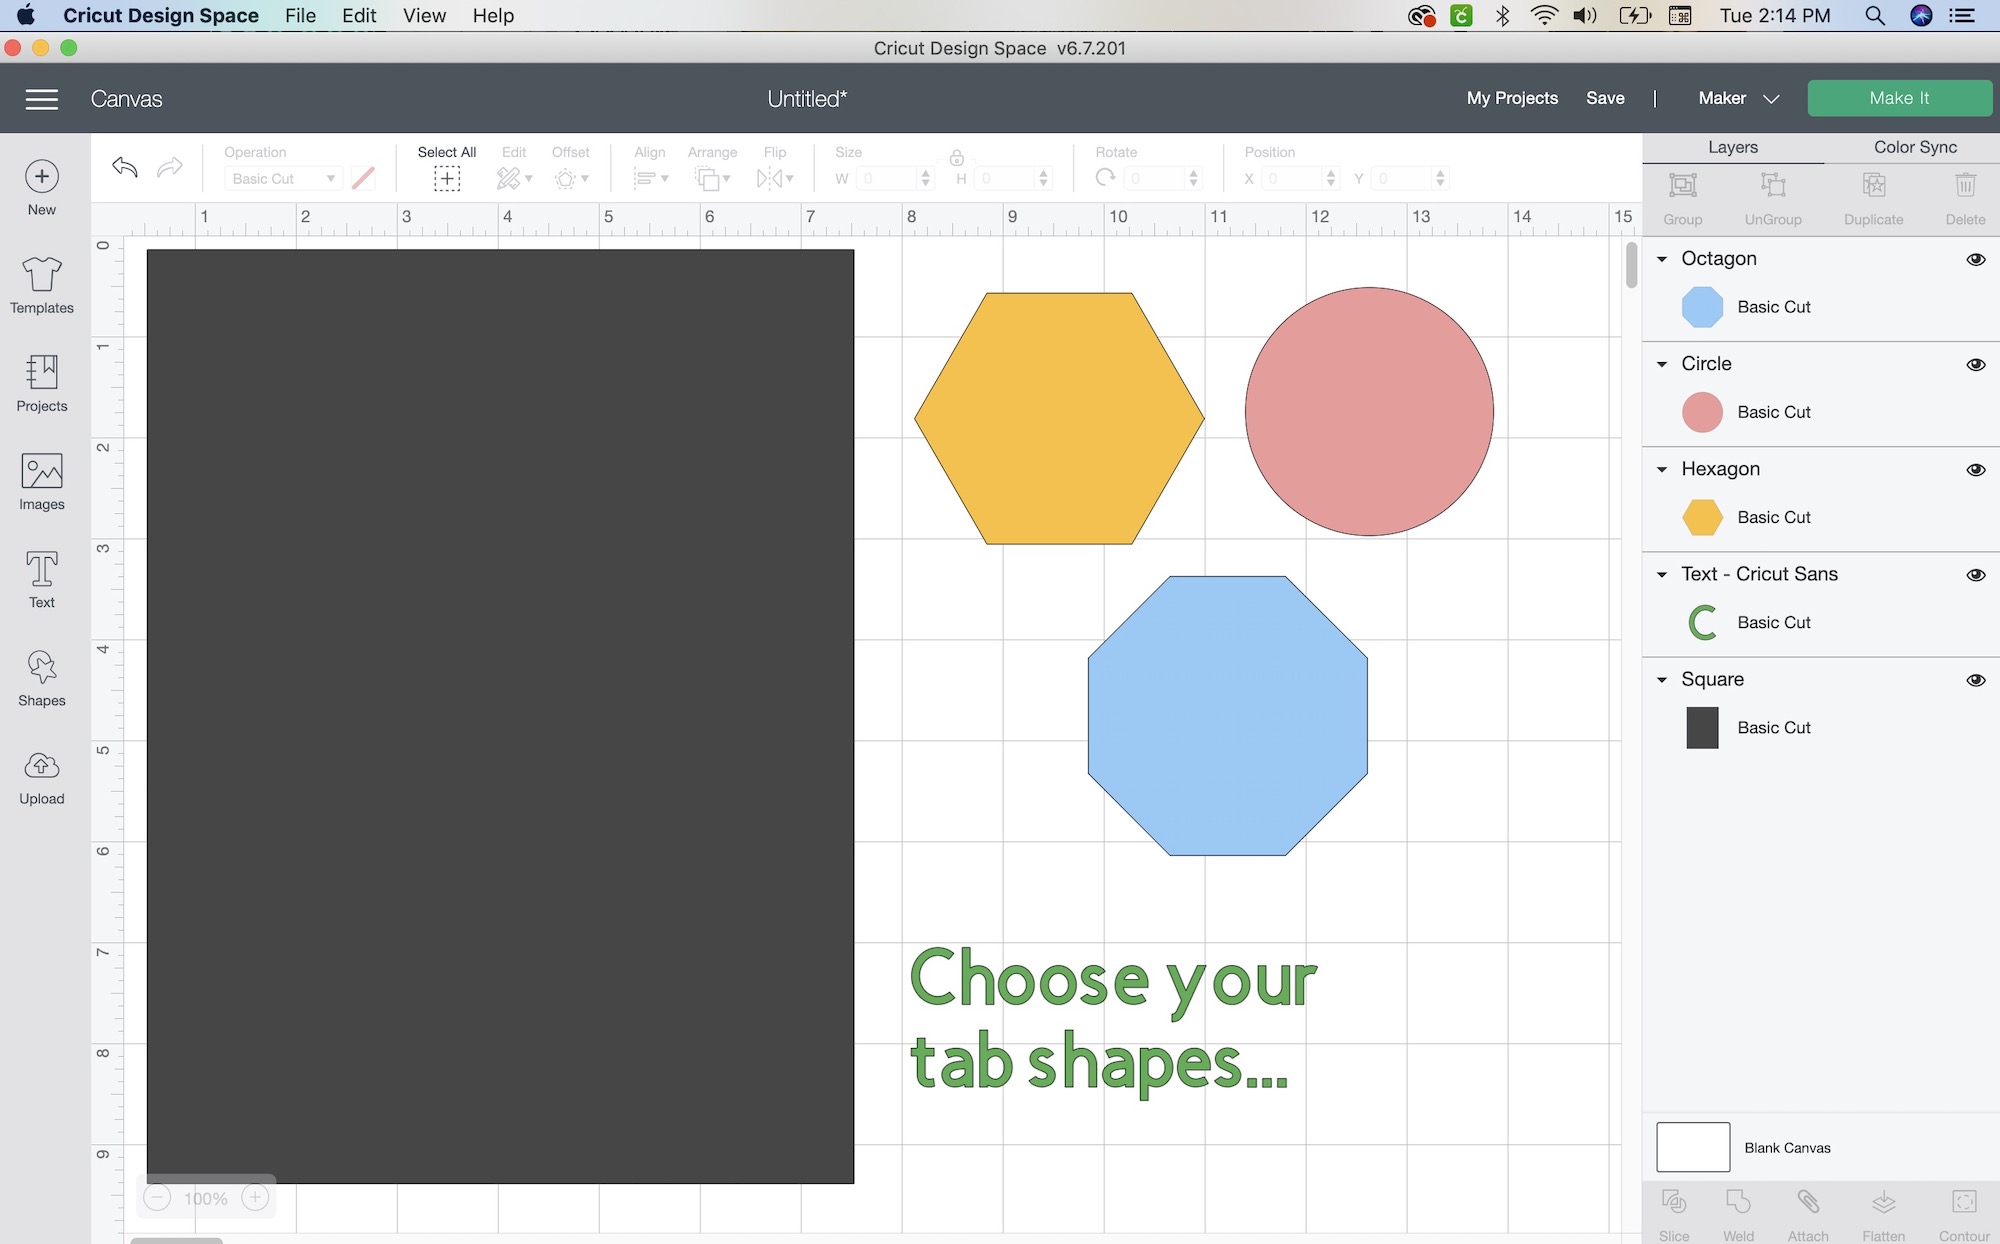
Task: Hide the Circle layer
Action: 1976,365
